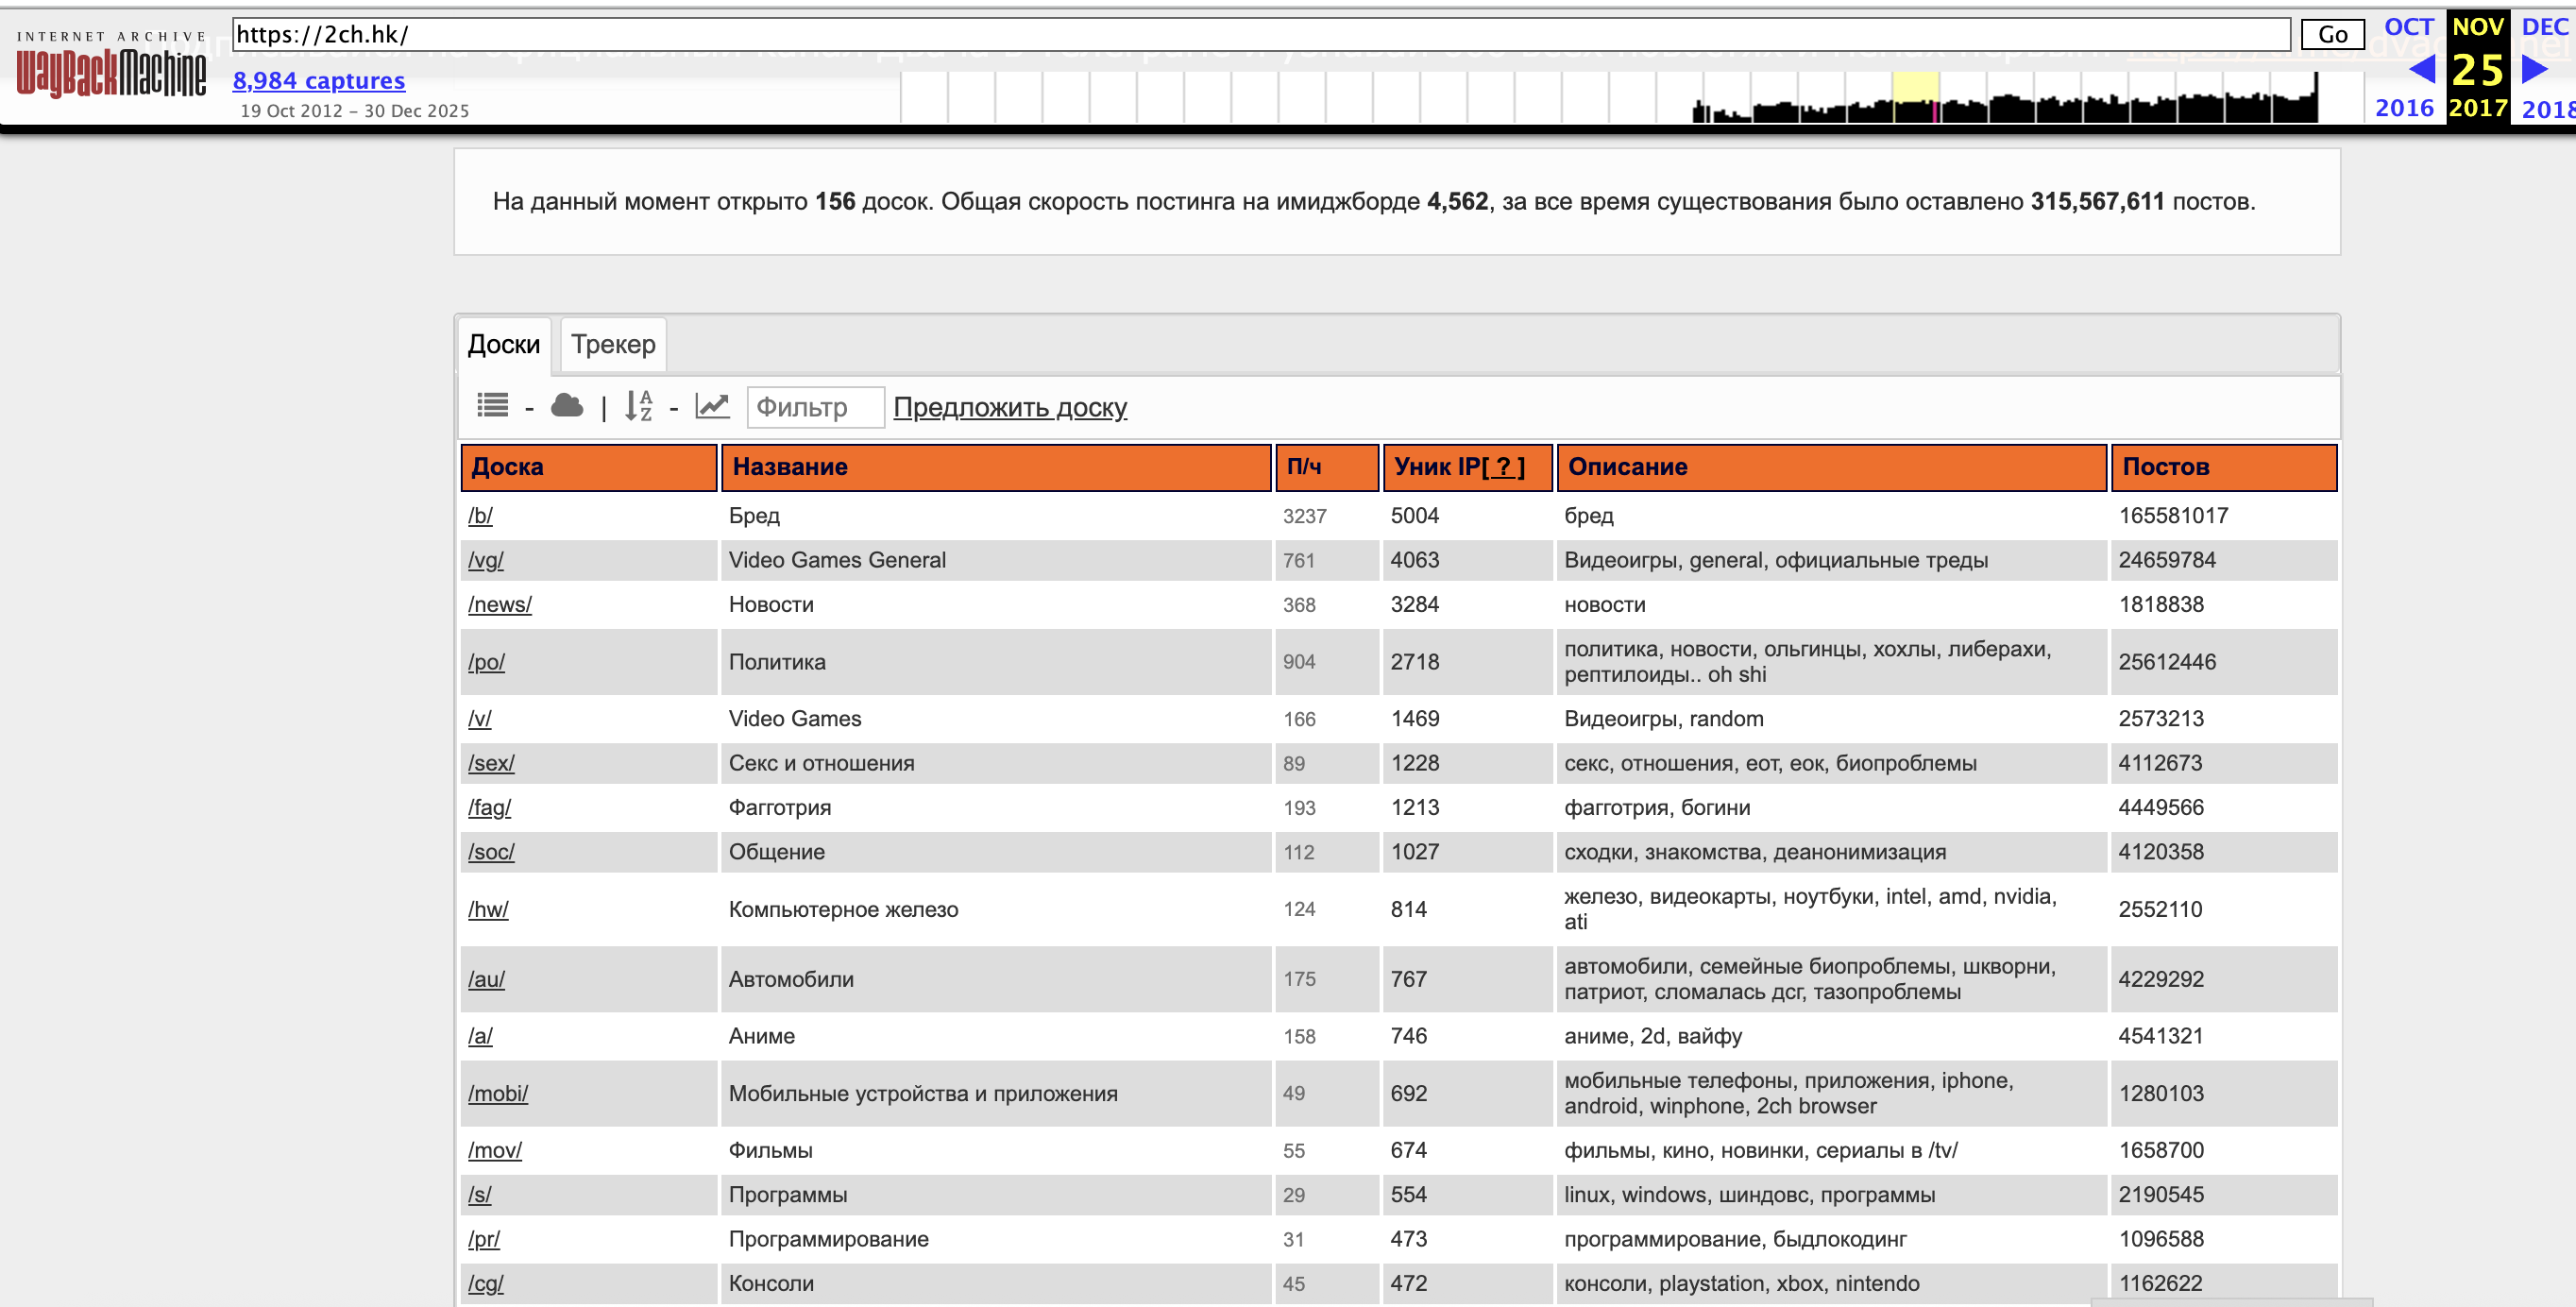Click the chart sort icon
The image size is (2576, 1307).
click(x=712, y=405)
